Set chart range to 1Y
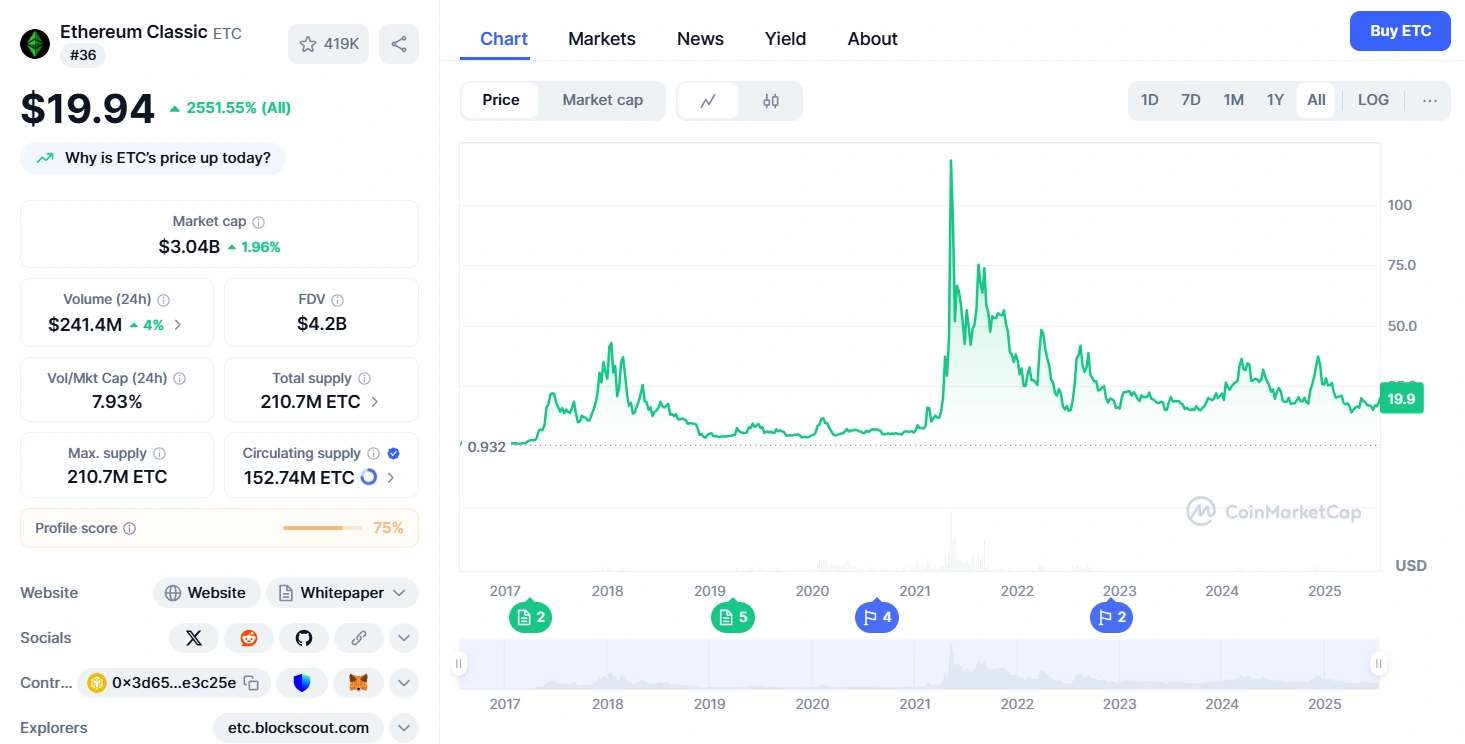The image size is (1465, 744). [x=1275, y=100]
